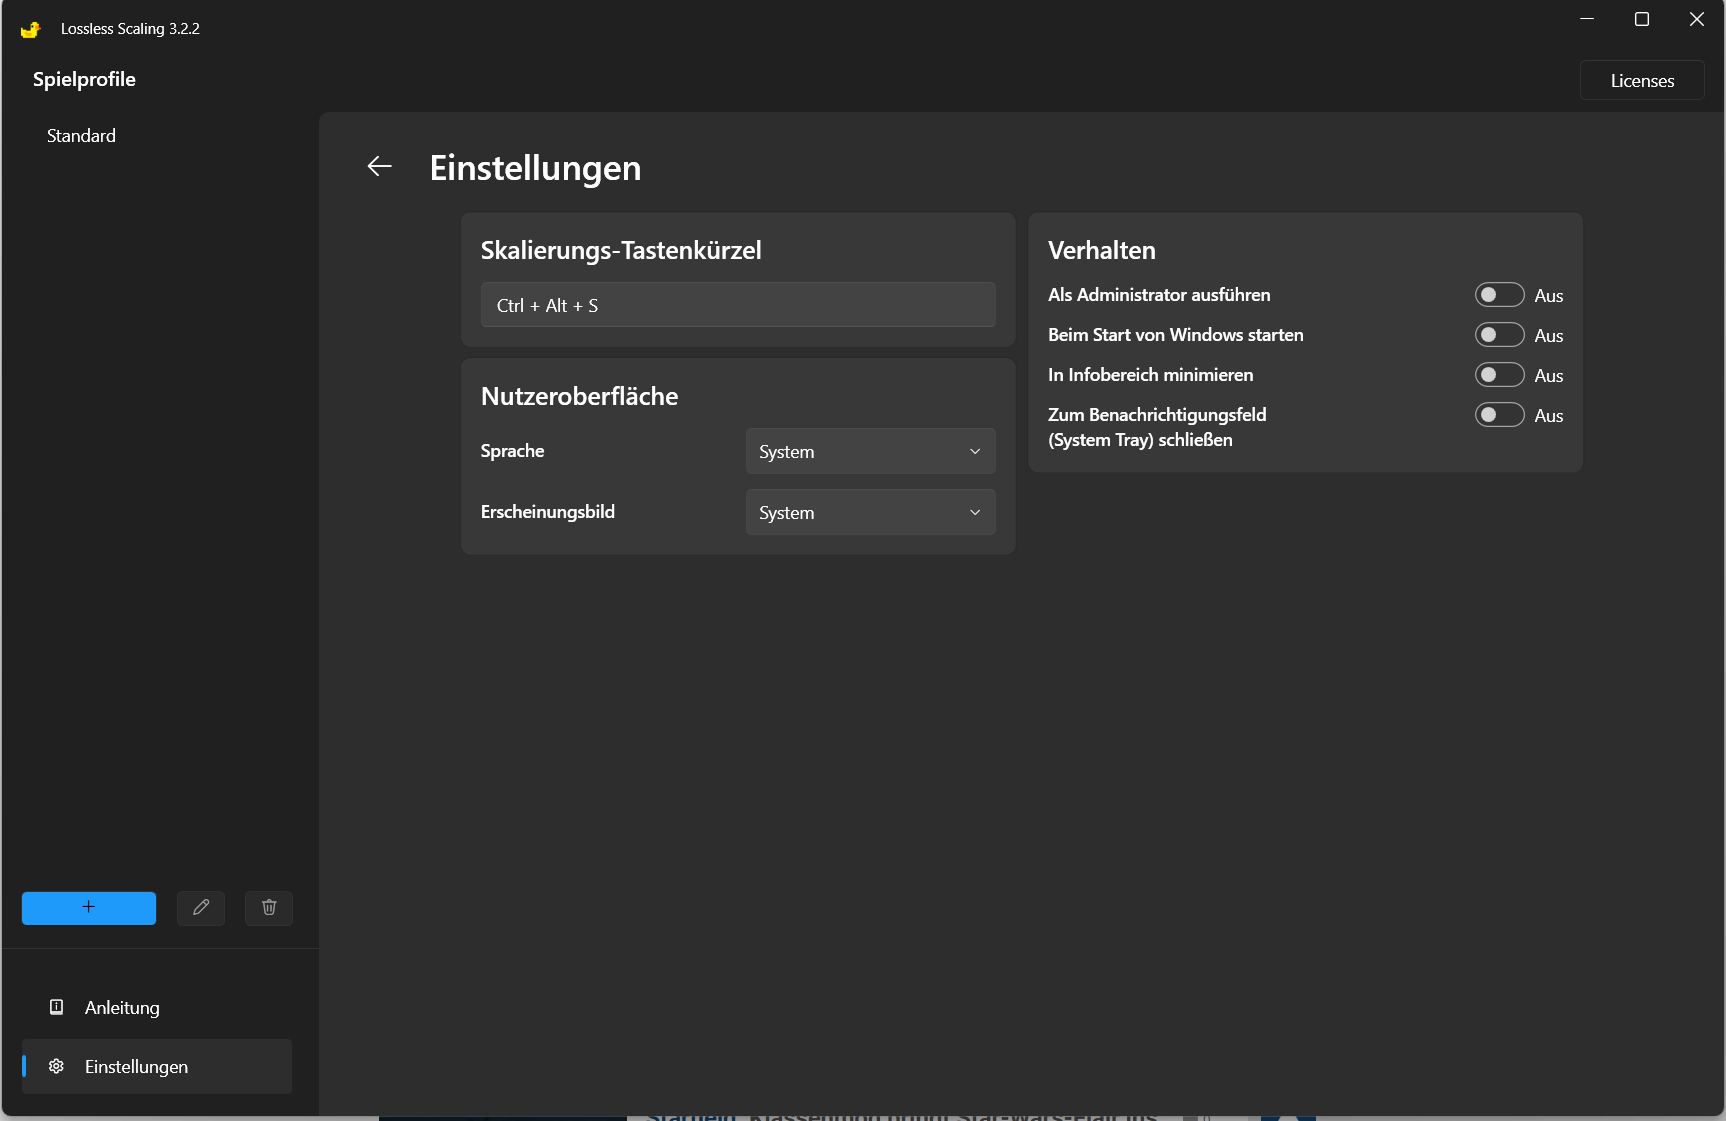Viewport: 1726px width, 1121px height.
Task: Maximize the Lossless Scaling window
Action: point(1642,19)
